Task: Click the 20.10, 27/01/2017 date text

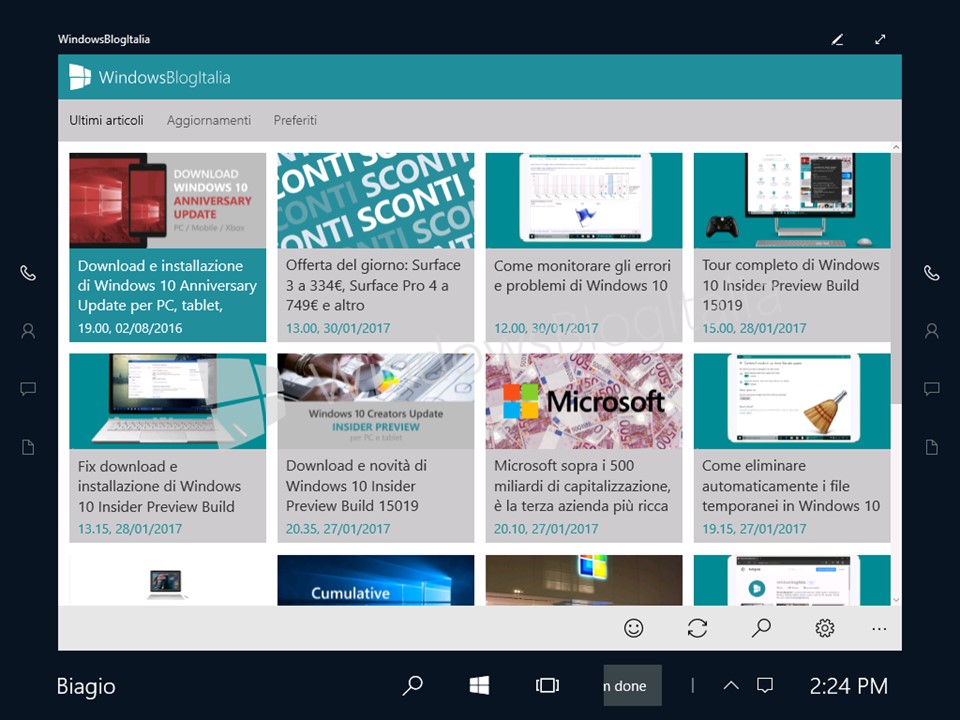Action: 546,528
